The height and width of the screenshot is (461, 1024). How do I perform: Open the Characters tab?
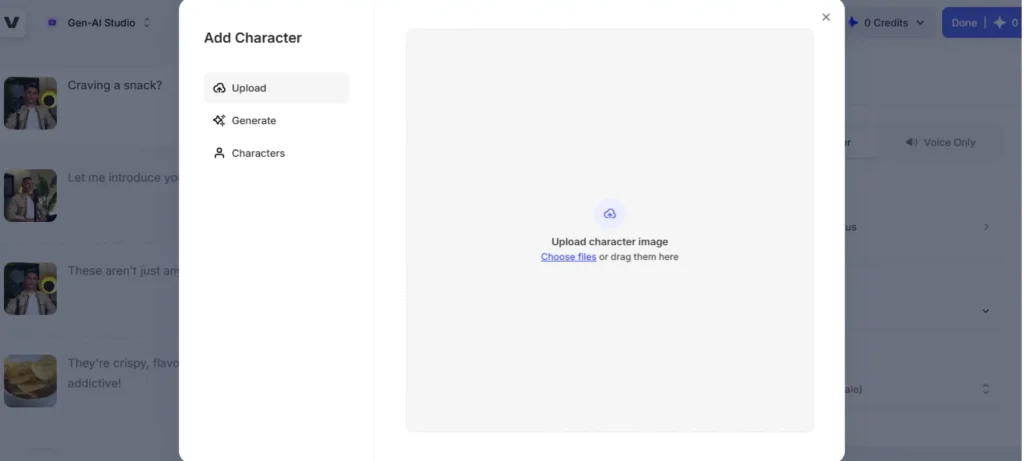click(x=258, y=154)
